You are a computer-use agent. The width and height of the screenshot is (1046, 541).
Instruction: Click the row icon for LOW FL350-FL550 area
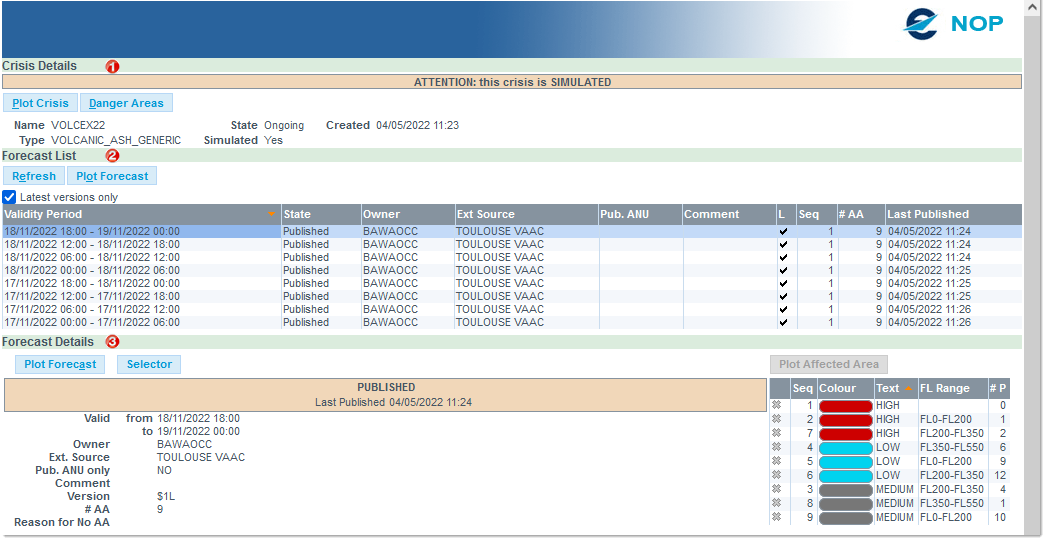[x=776, y=447]
